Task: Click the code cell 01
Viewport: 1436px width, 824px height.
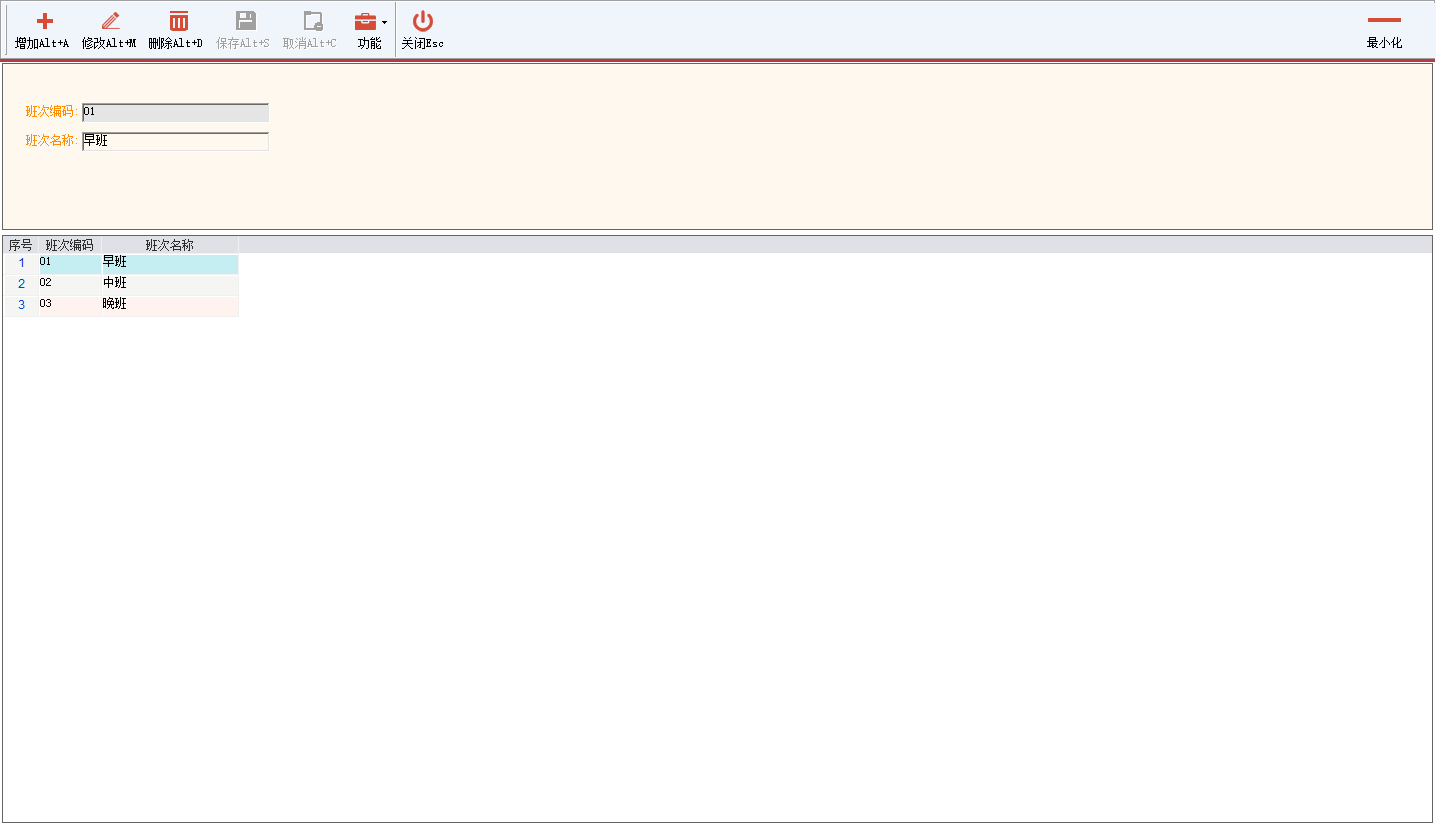Action: click(x=70, y=263)
